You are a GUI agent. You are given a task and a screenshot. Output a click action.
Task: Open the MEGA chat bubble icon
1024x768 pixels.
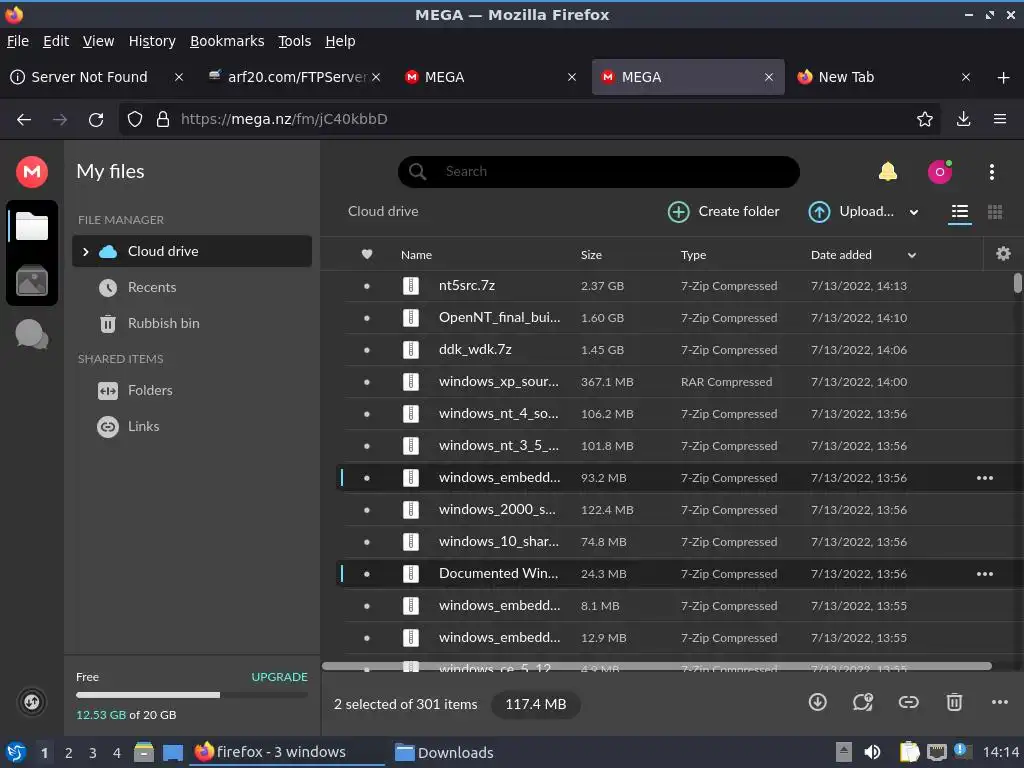[x=31, y=334]
